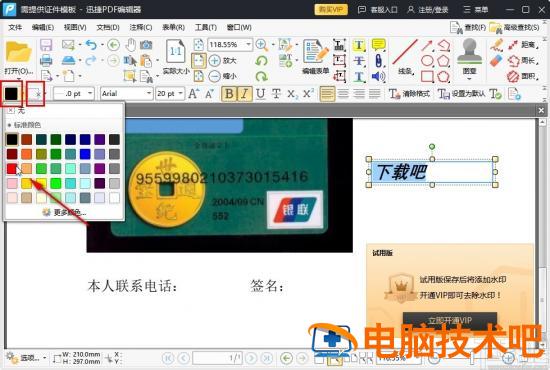Close the document tab with X
Screen dimensions: 550x370
tap(541, 110)
